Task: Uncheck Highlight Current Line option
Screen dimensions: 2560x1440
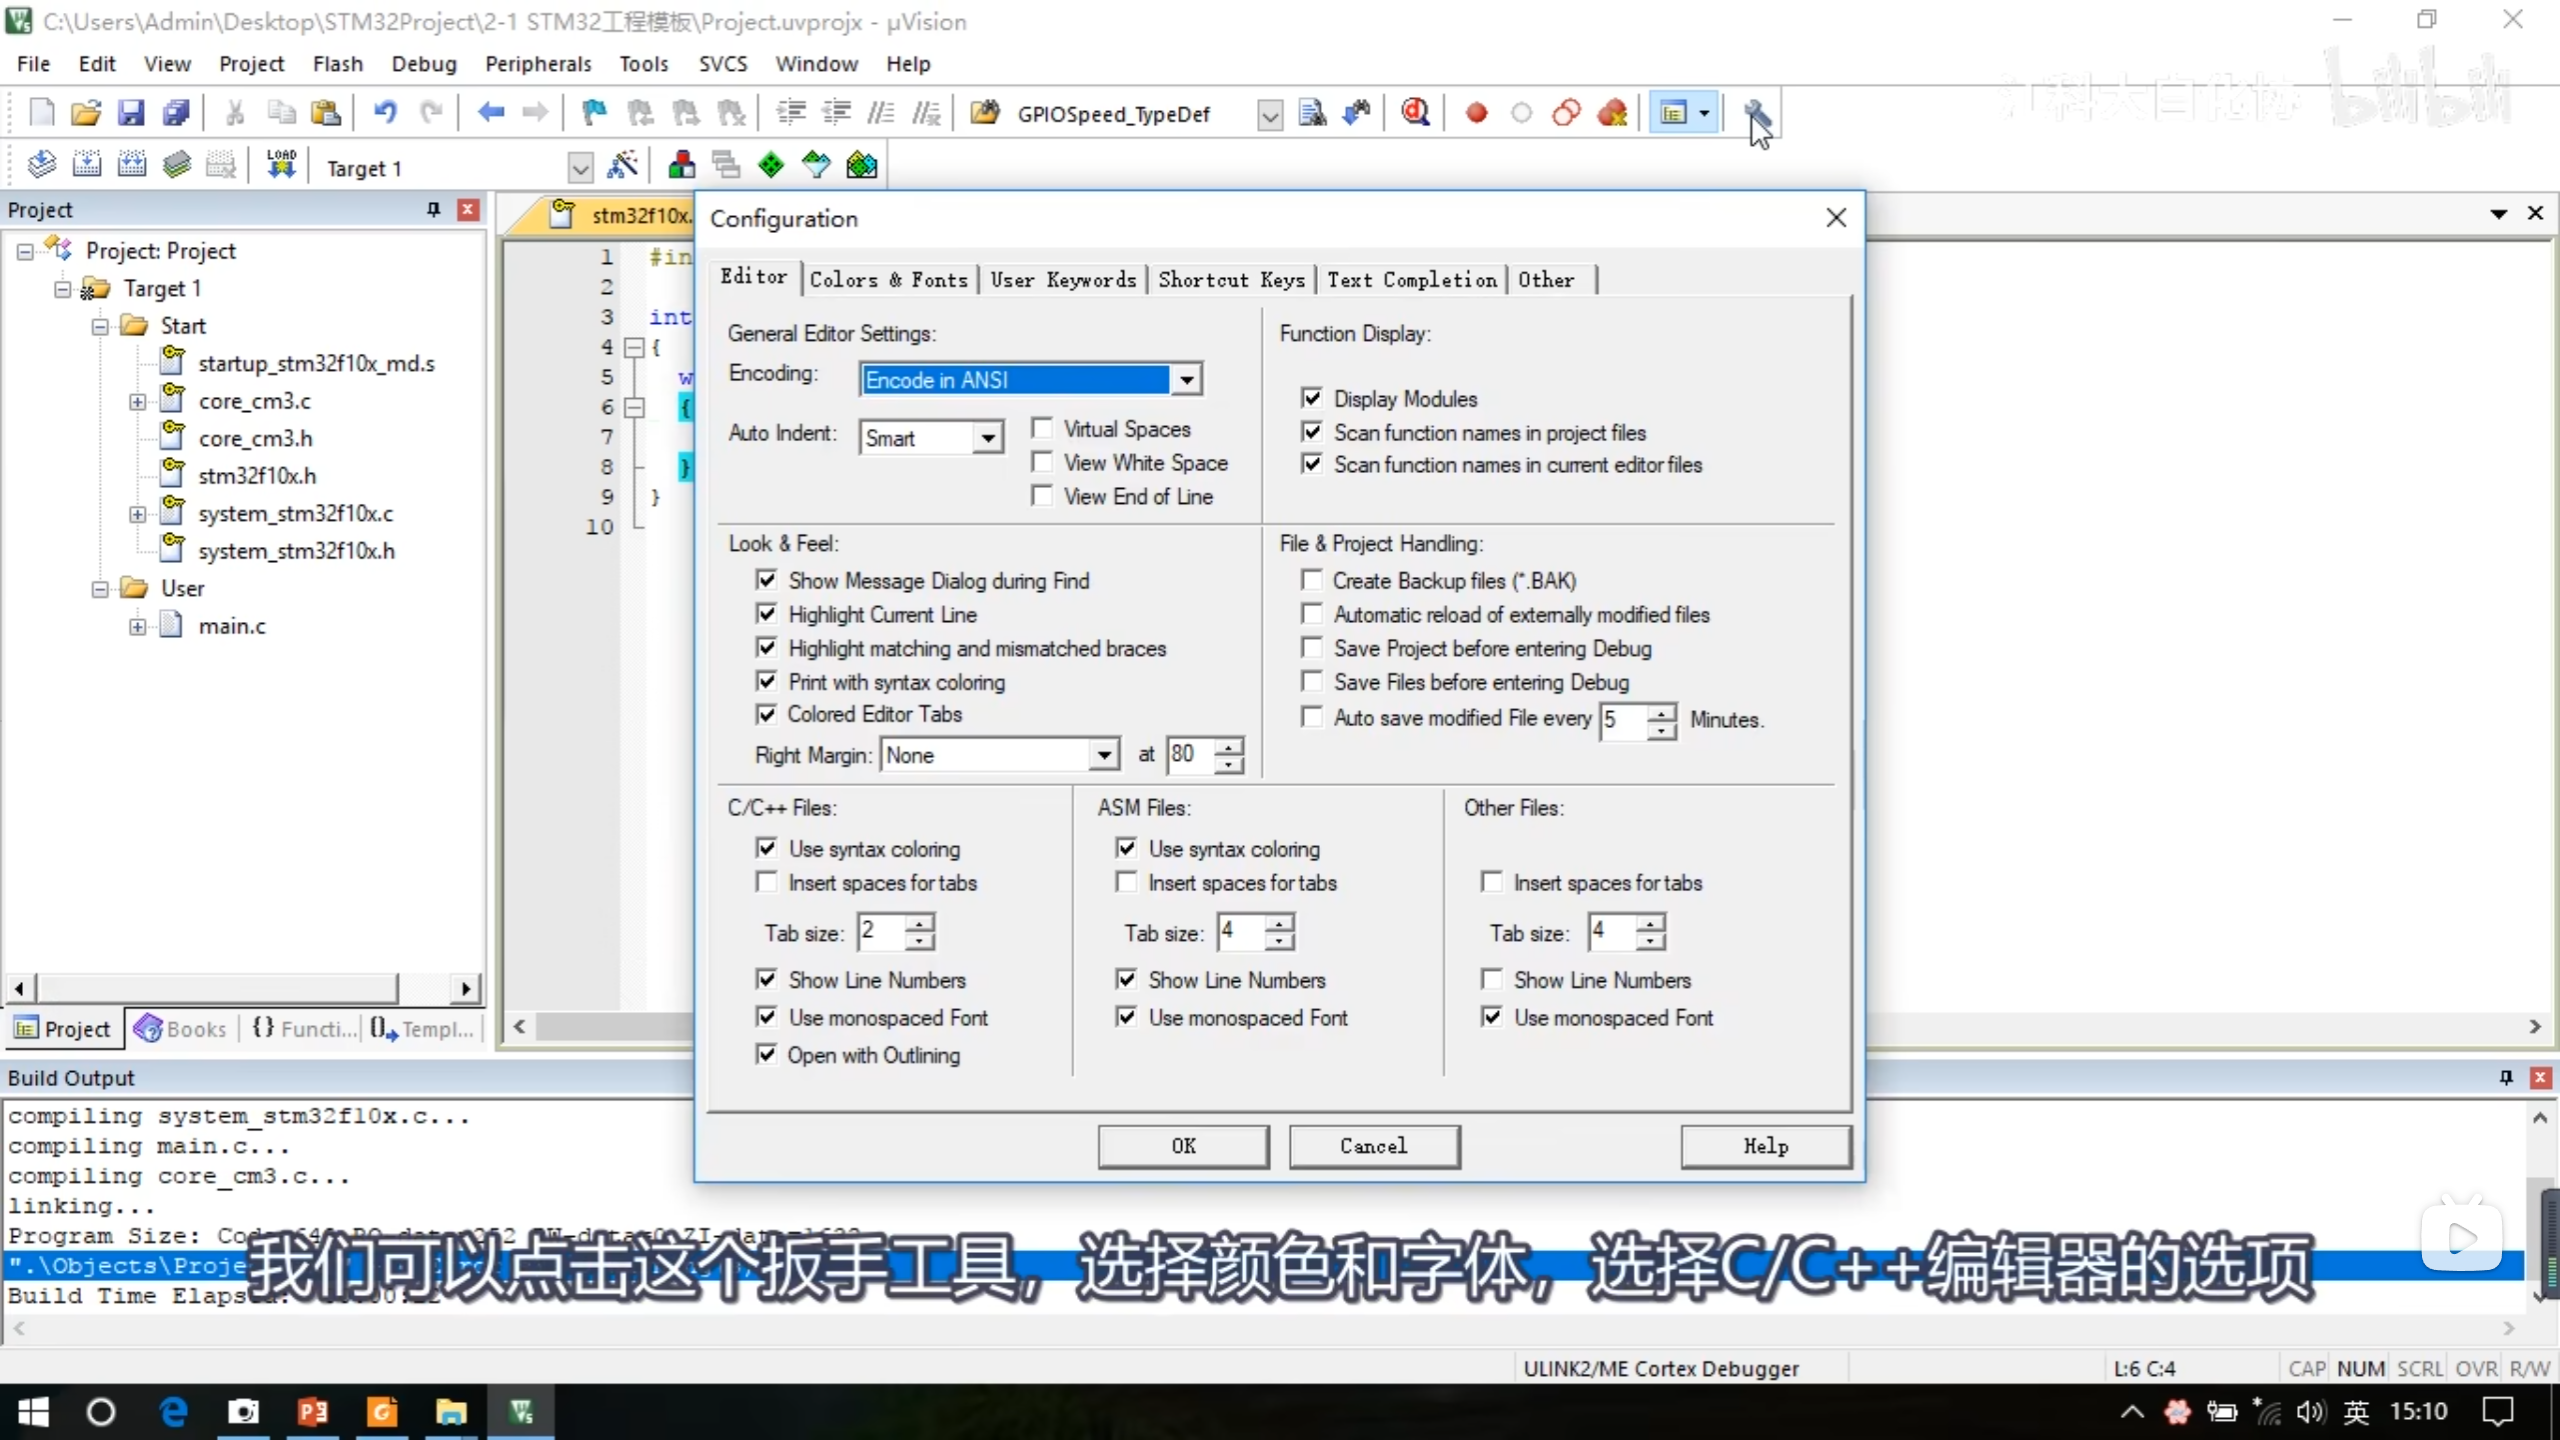Action: [x=767, y=614]
